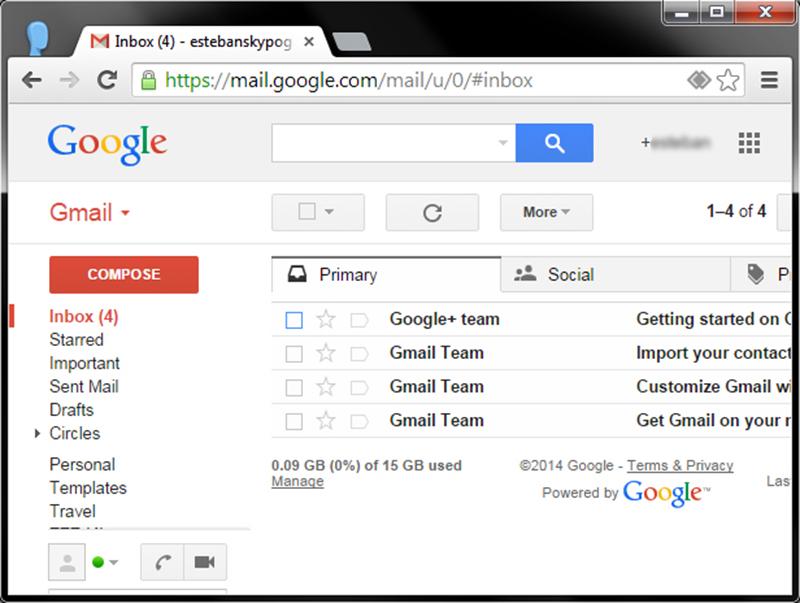
Task: Open the Google apps grid
Action: [749, 143]
